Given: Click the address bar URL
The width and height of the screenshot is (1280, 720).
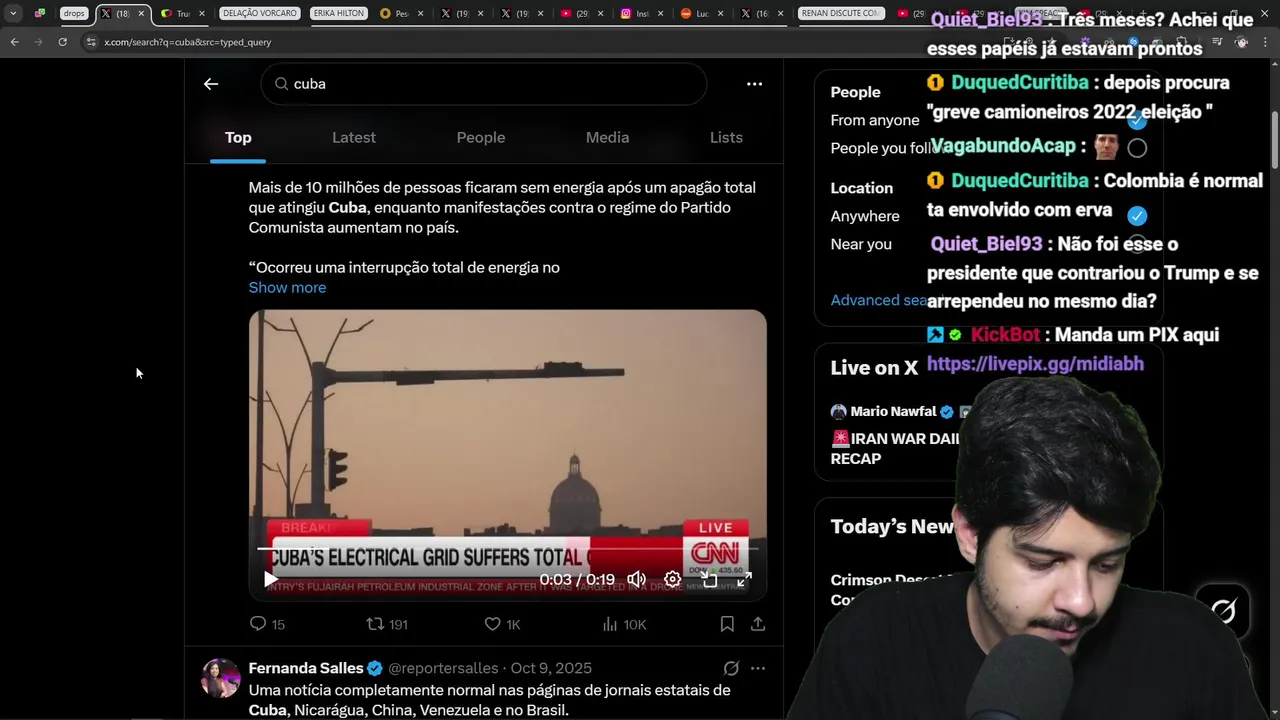Looking at the screenshot, I should point(188,42).
